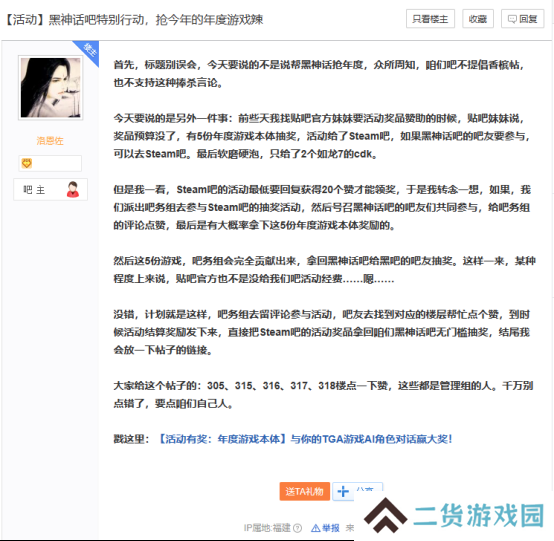Click the 举报 report link text
The height and width of the screenshot is (541, 554).
331,528
